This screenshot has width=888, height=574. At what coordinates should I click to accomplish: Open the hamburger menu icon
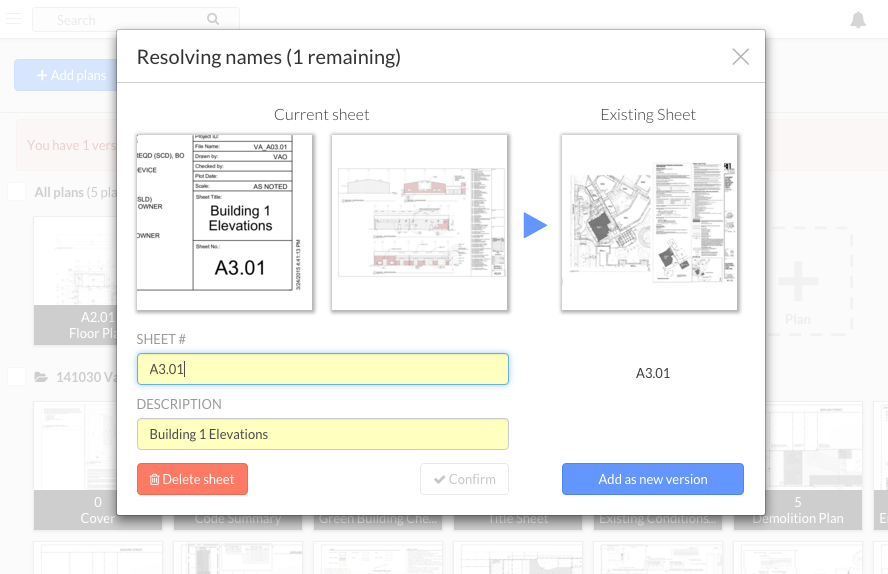click(14, 19)
